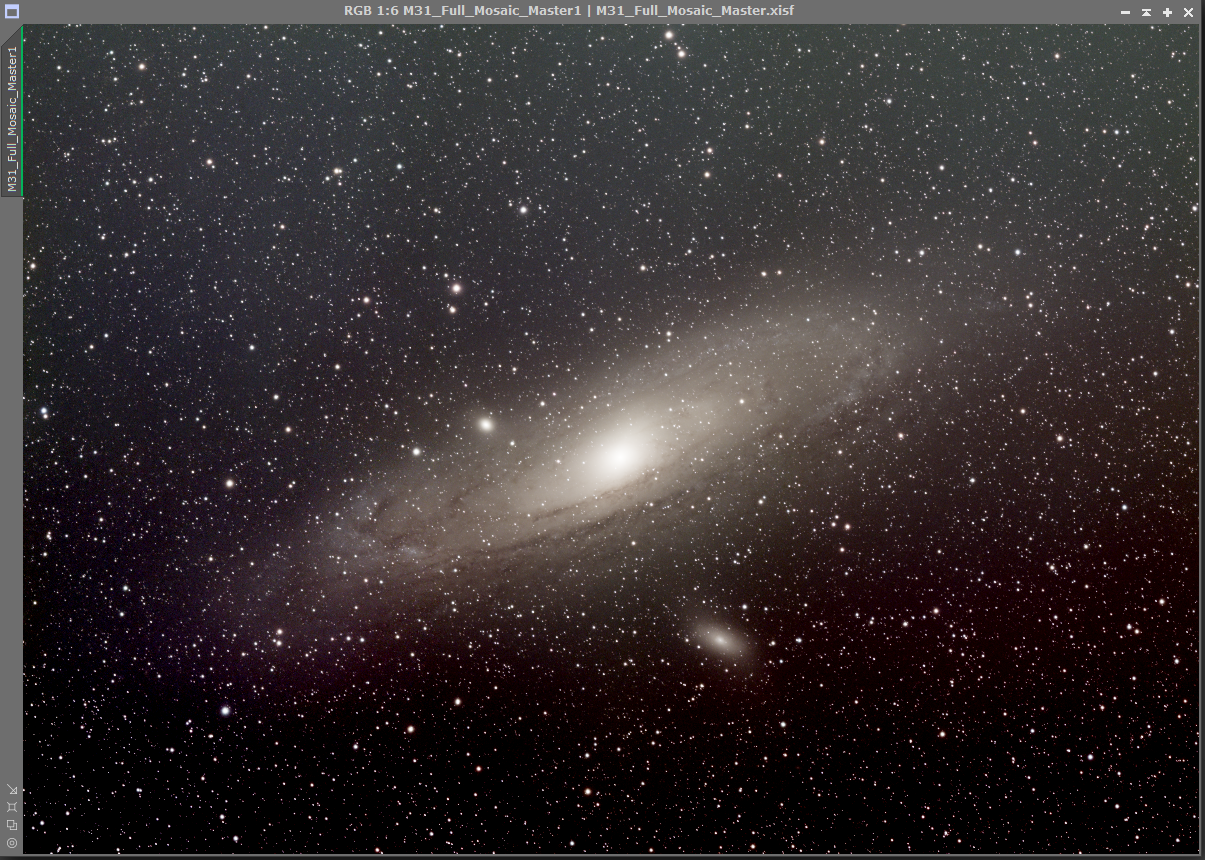Click the overlapping squares duplicate icon

tap(12, 825)
